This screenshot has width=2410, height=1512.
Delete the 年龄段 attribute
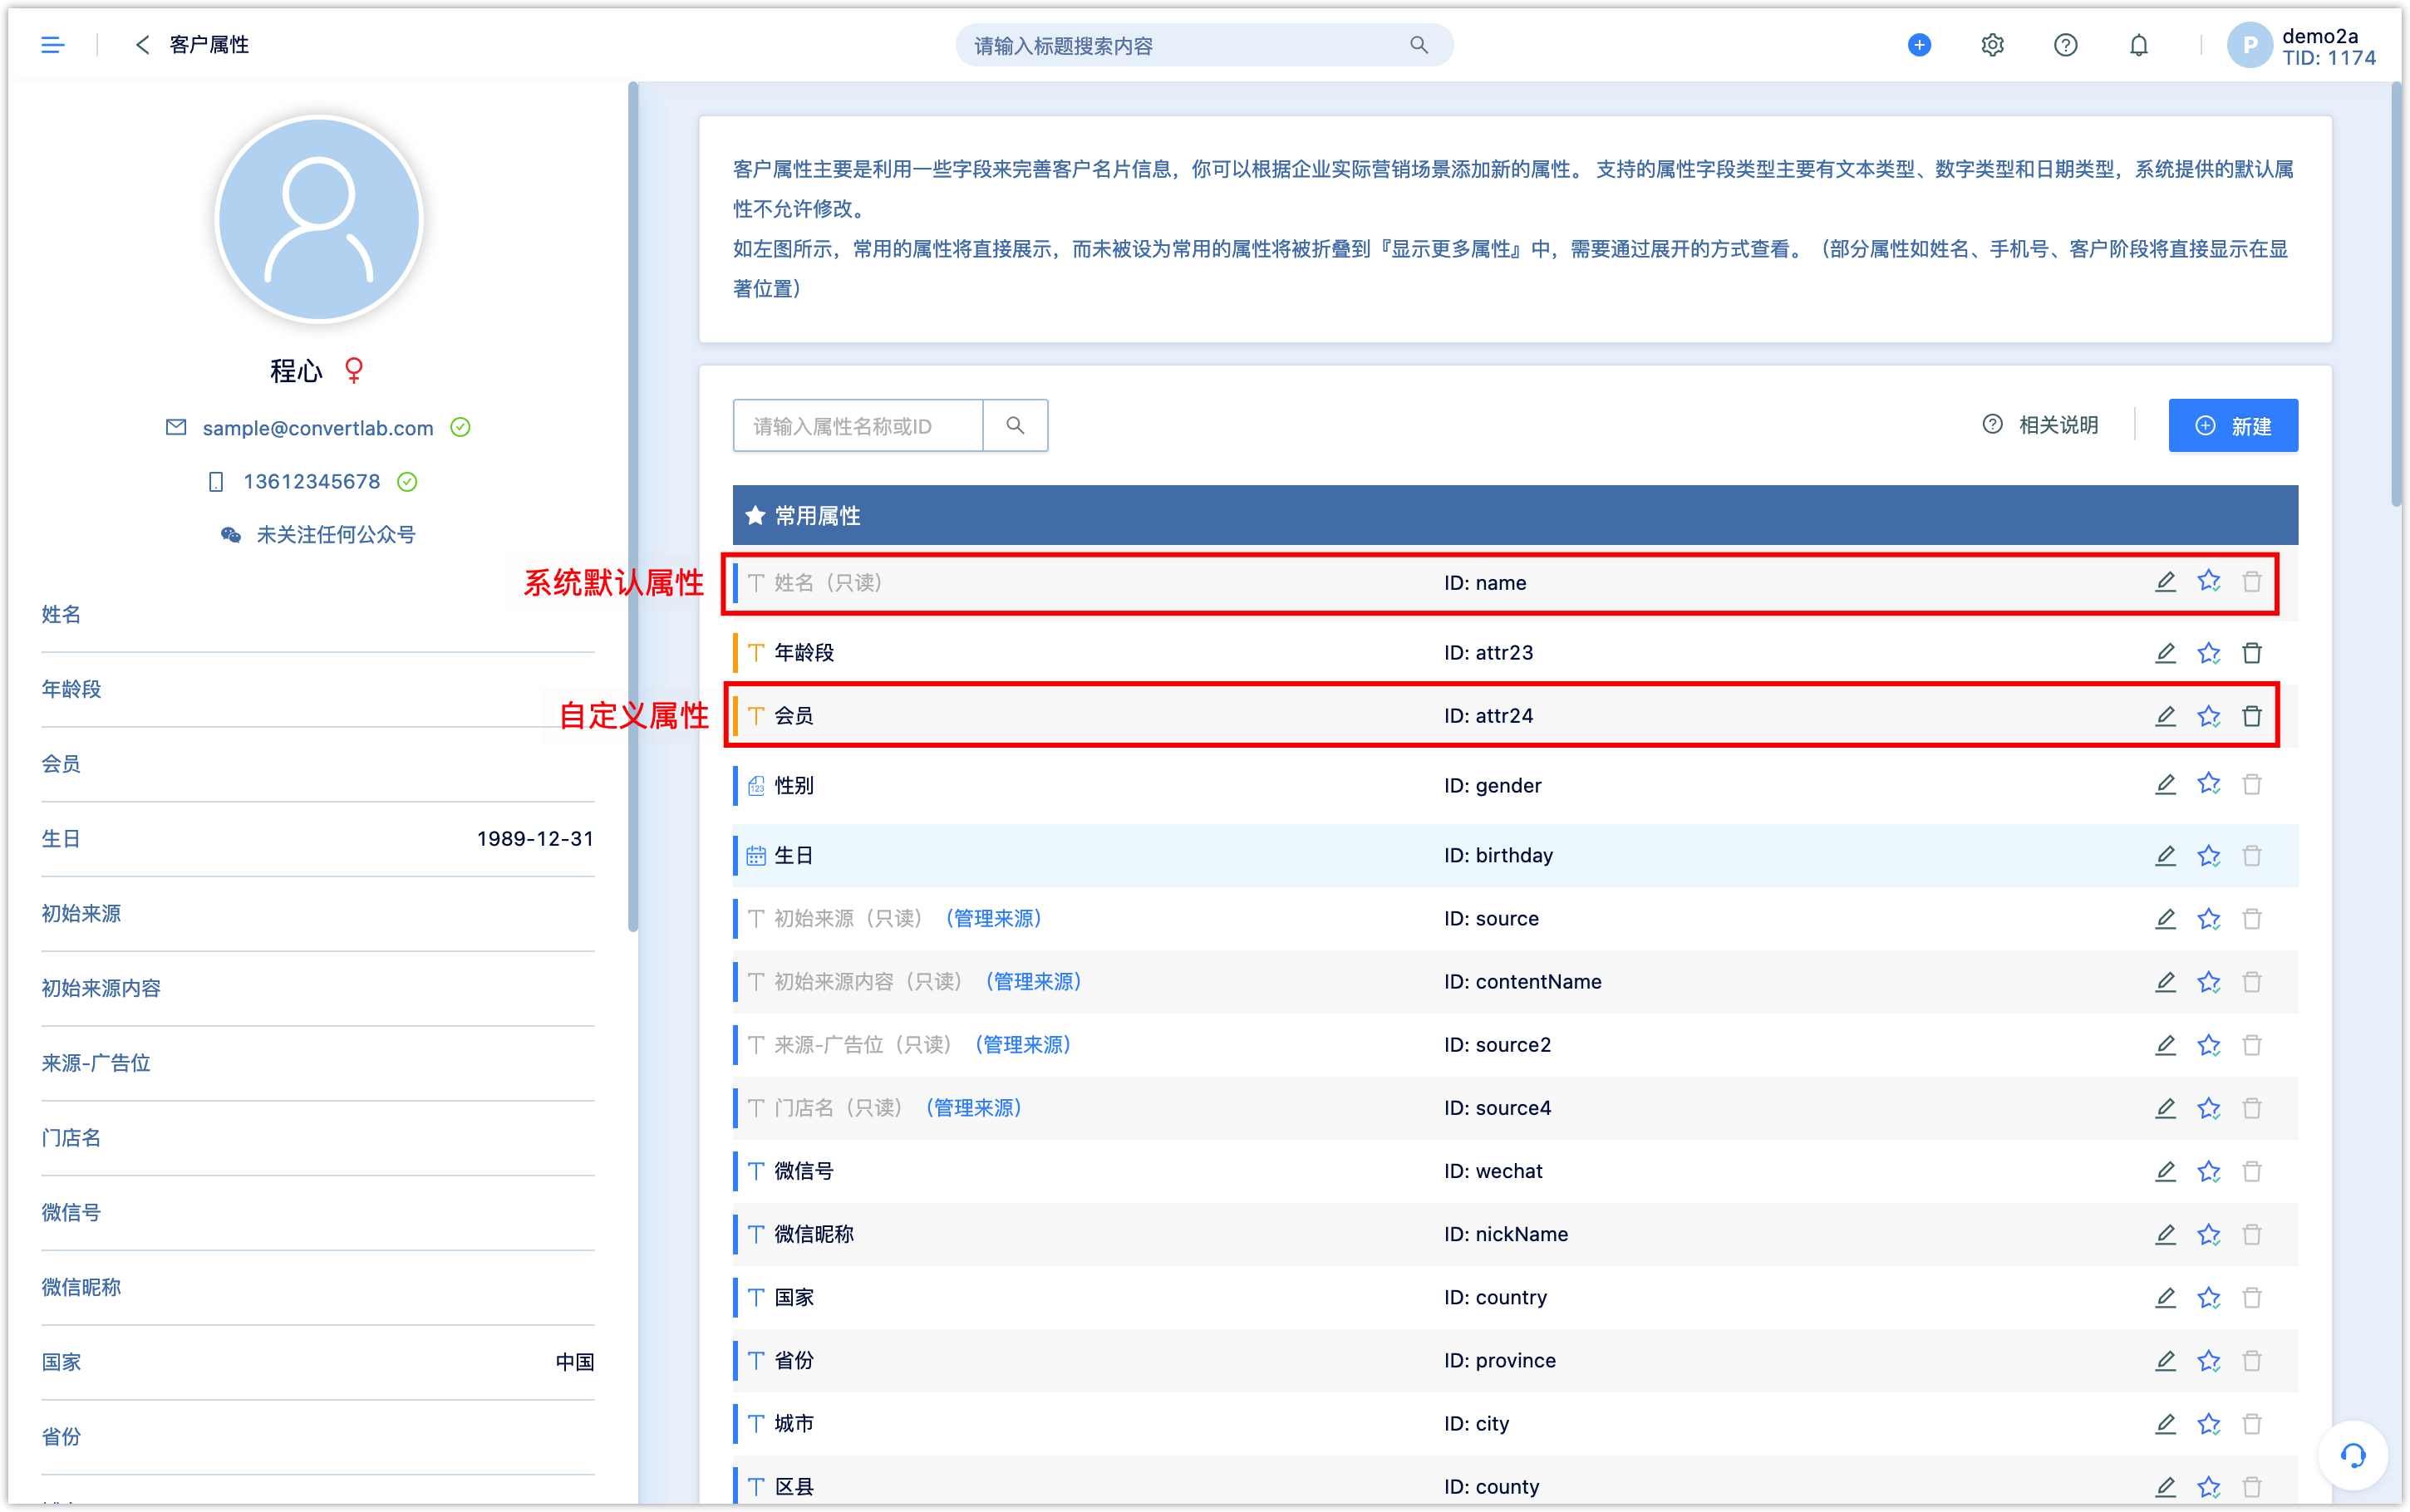2251,653
